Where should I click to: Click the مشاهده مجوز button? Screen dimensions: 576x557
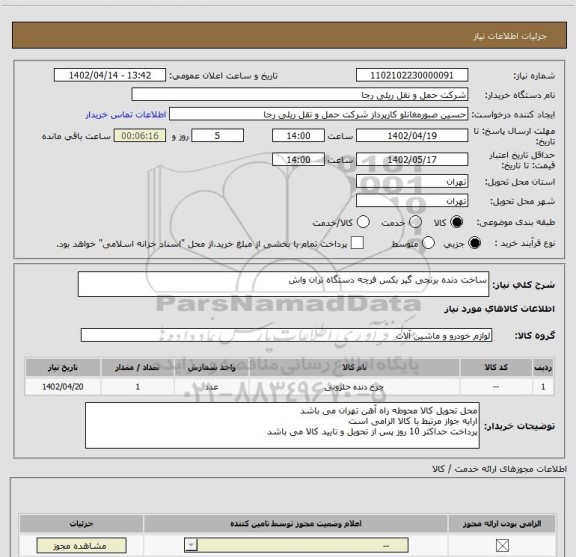tap(82, 545)
